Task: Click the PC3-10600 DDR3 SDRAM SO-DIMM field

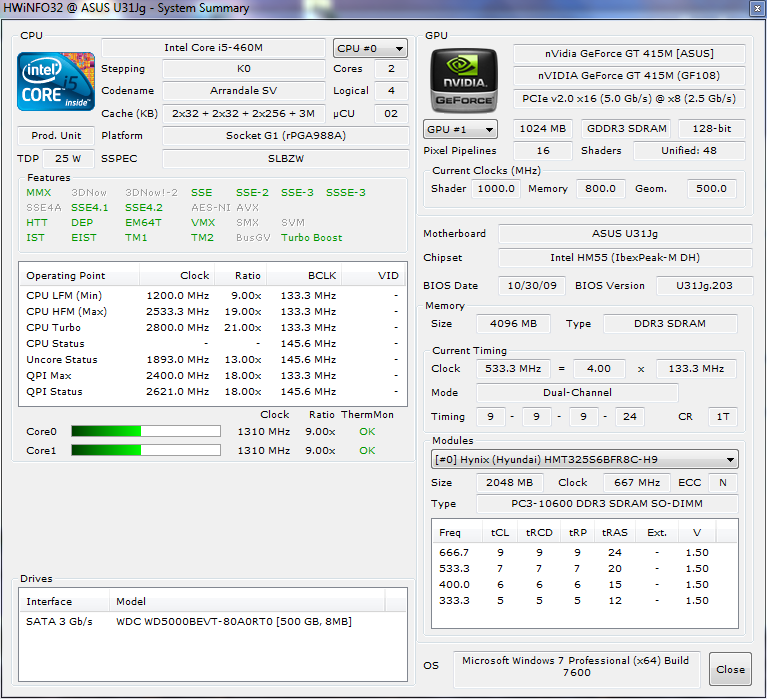Action: [607, 504]
